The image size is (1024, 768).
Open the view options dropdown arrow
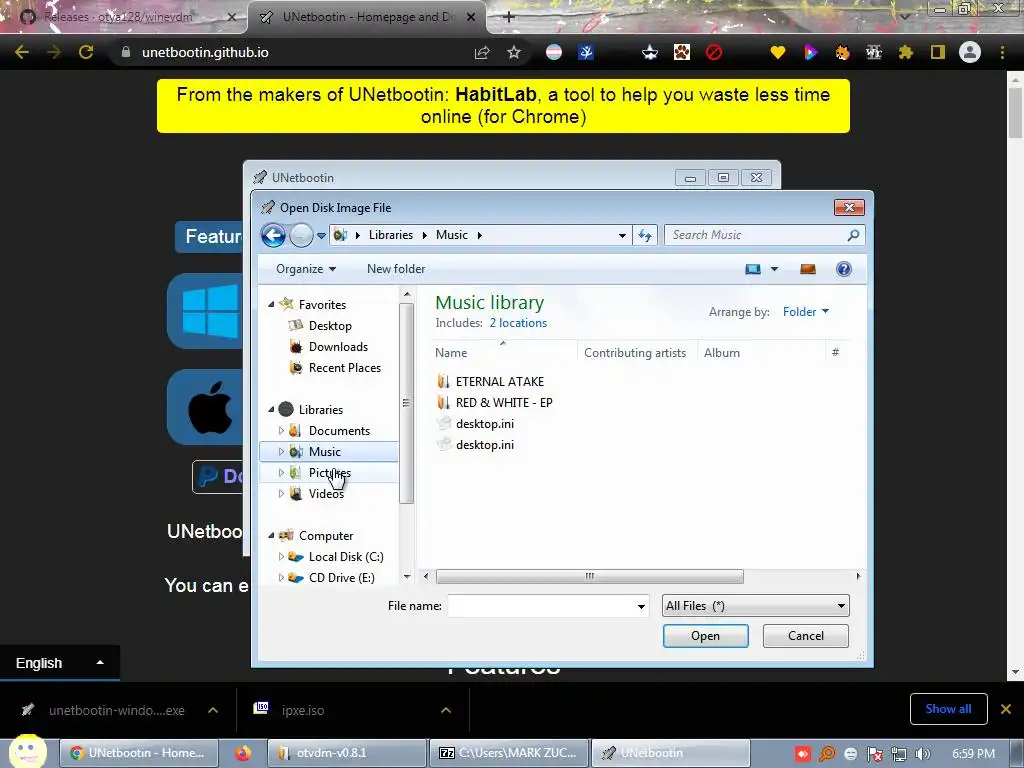point(775,269)
